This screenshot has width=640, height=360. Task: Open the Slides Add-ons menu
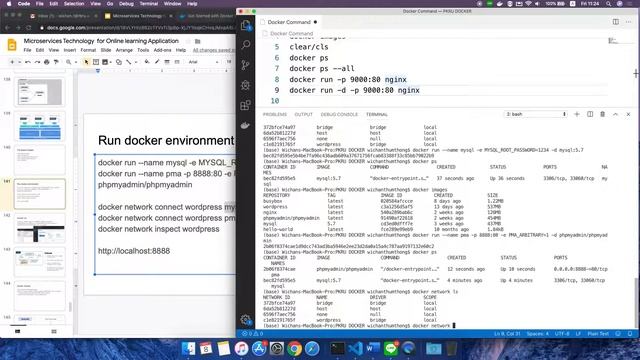tap(162, 50)
